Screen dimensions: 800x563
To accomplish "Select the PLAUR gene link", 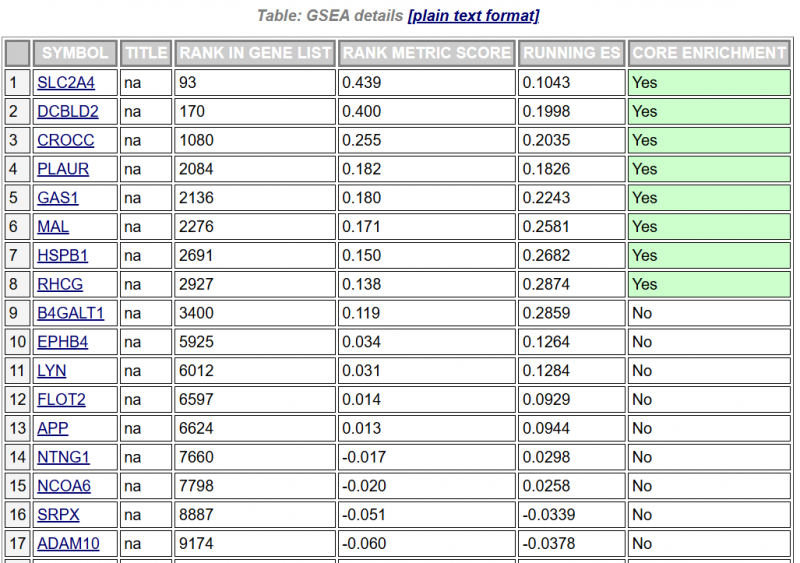I will [x=63, y=169].
